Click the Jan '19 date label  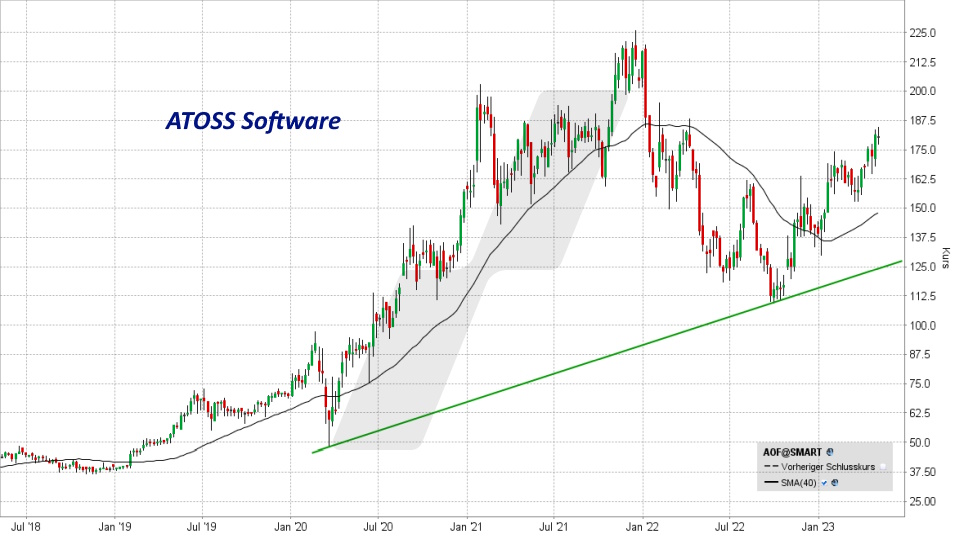click(x=115, y=527)
